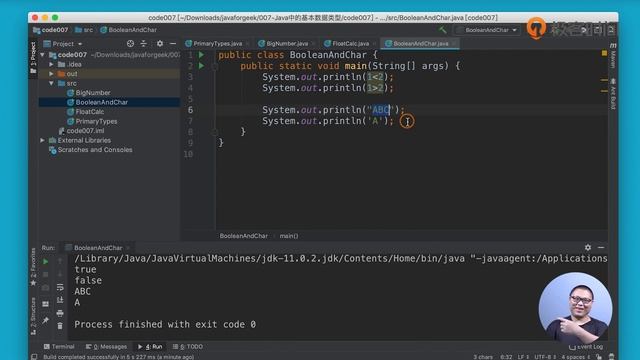
Task: Open the Ant Build tool window strip
Action: (x=613, y=94)
